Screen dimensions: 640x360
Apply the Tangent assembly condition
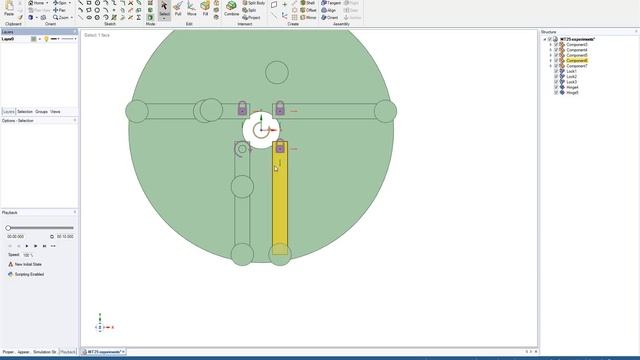coord(331,3)
